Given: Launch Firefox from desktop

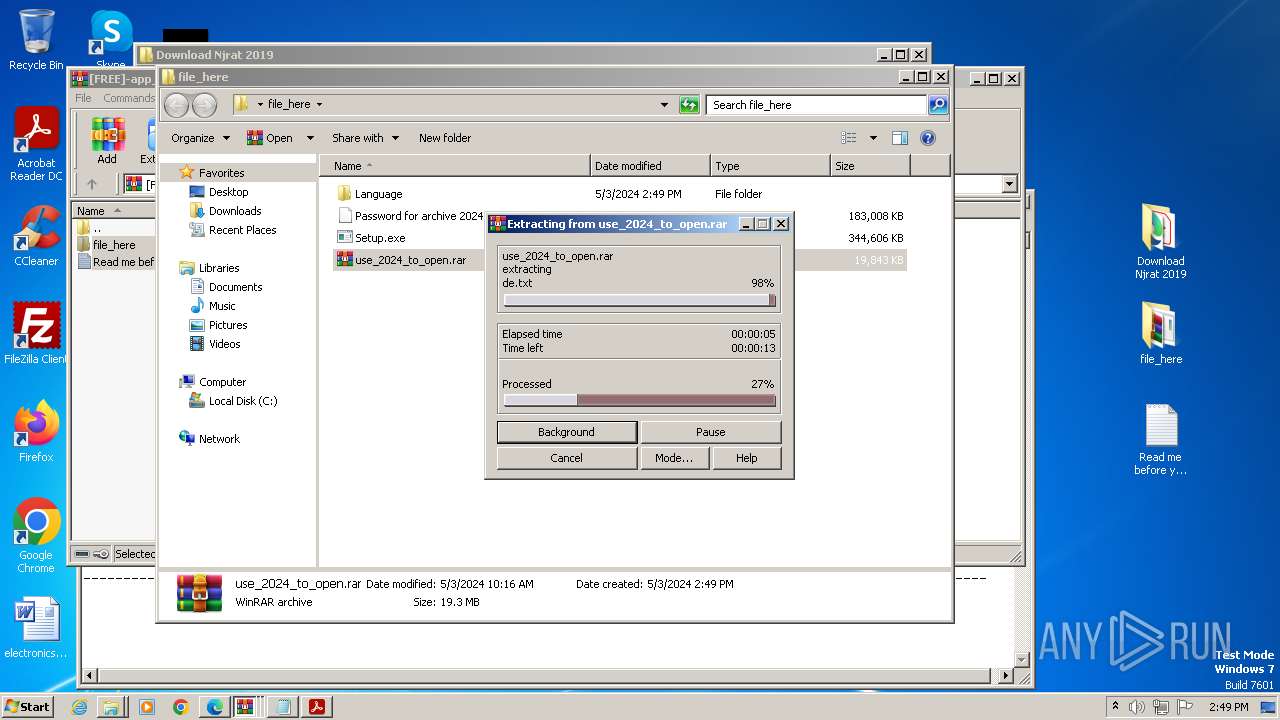Looking at the screenshot, I should 36,432.
